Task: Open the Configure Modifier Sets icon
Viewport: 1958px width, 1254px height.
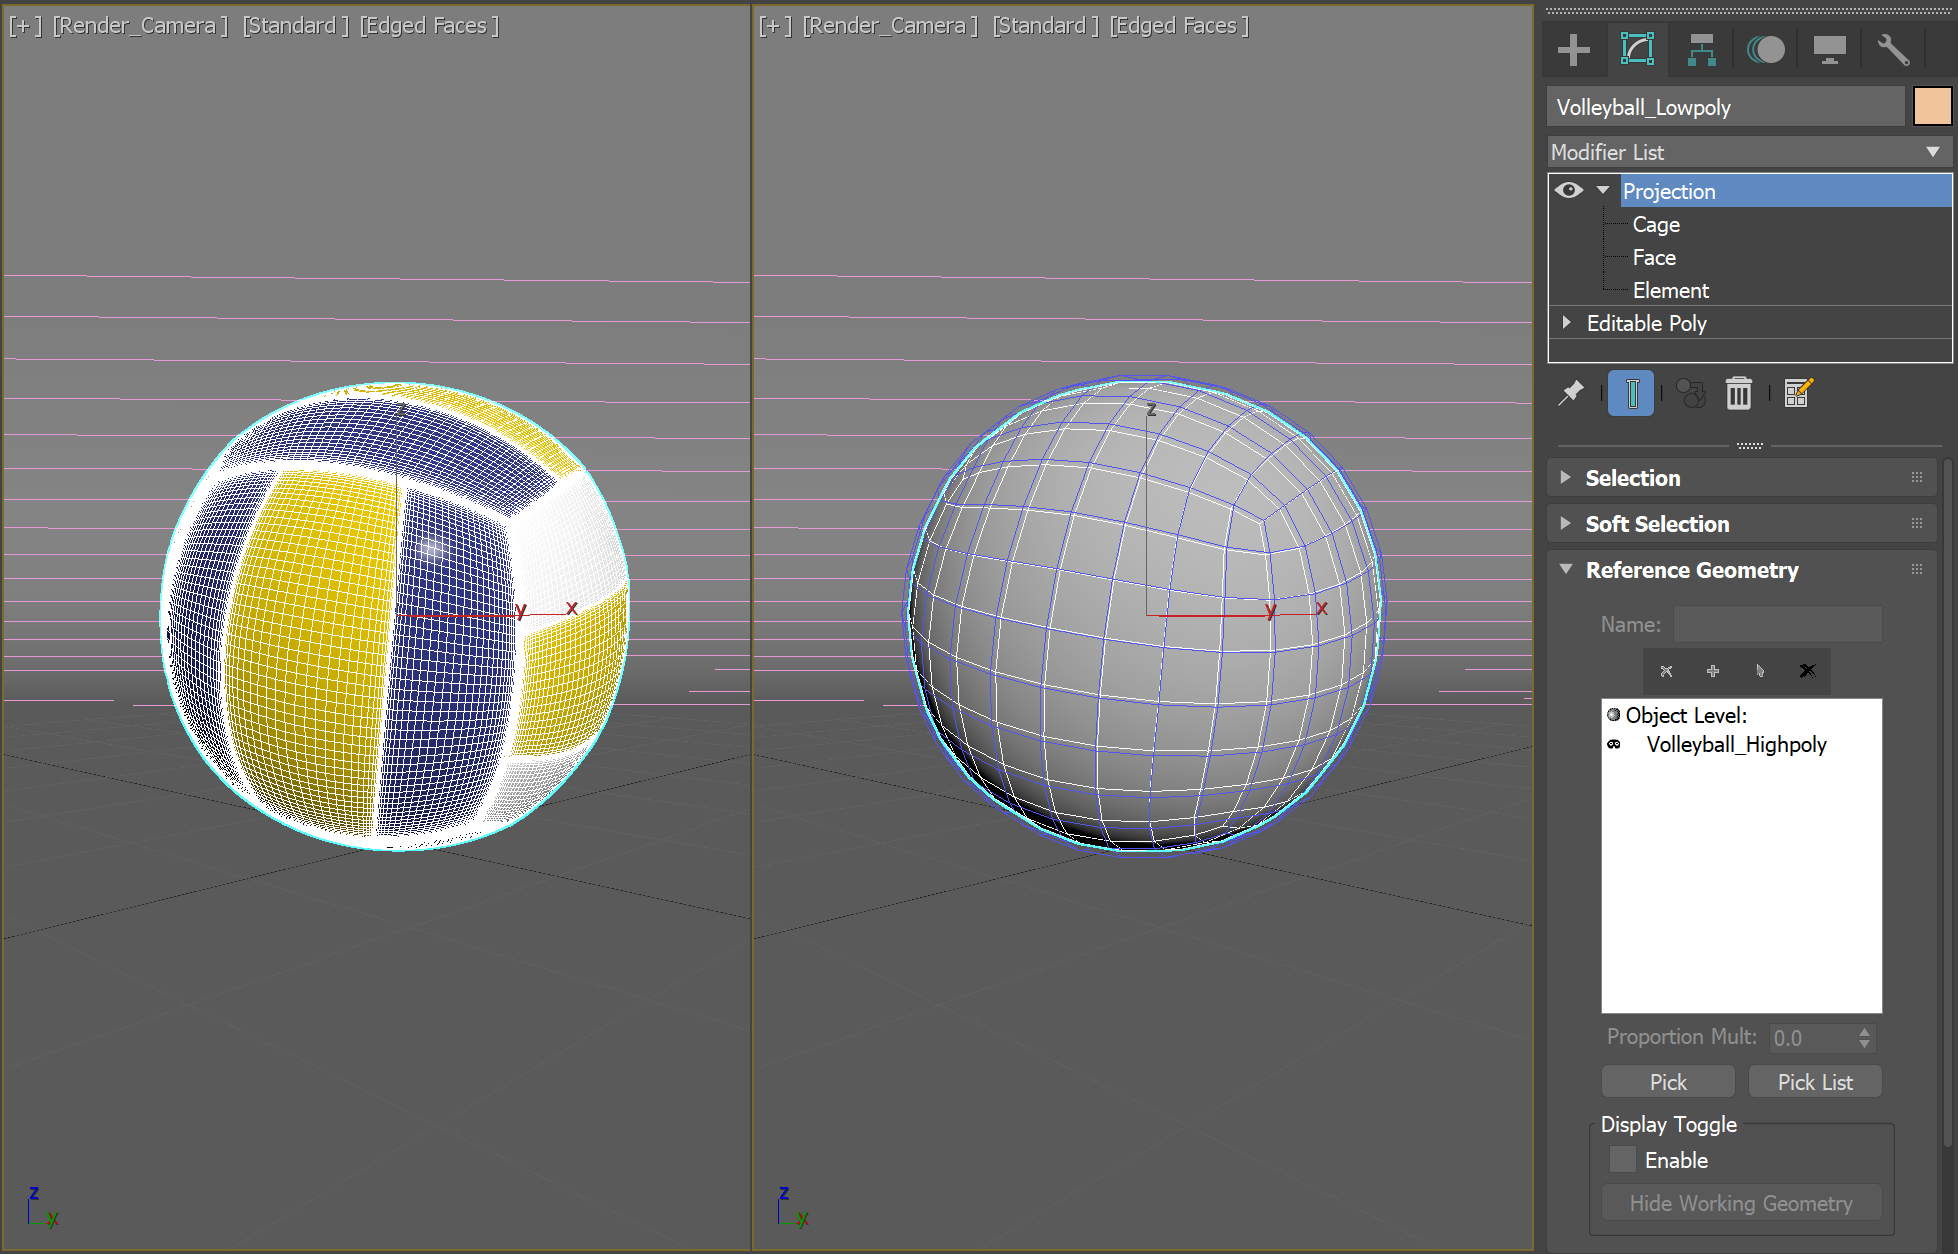Action: 1797,393
